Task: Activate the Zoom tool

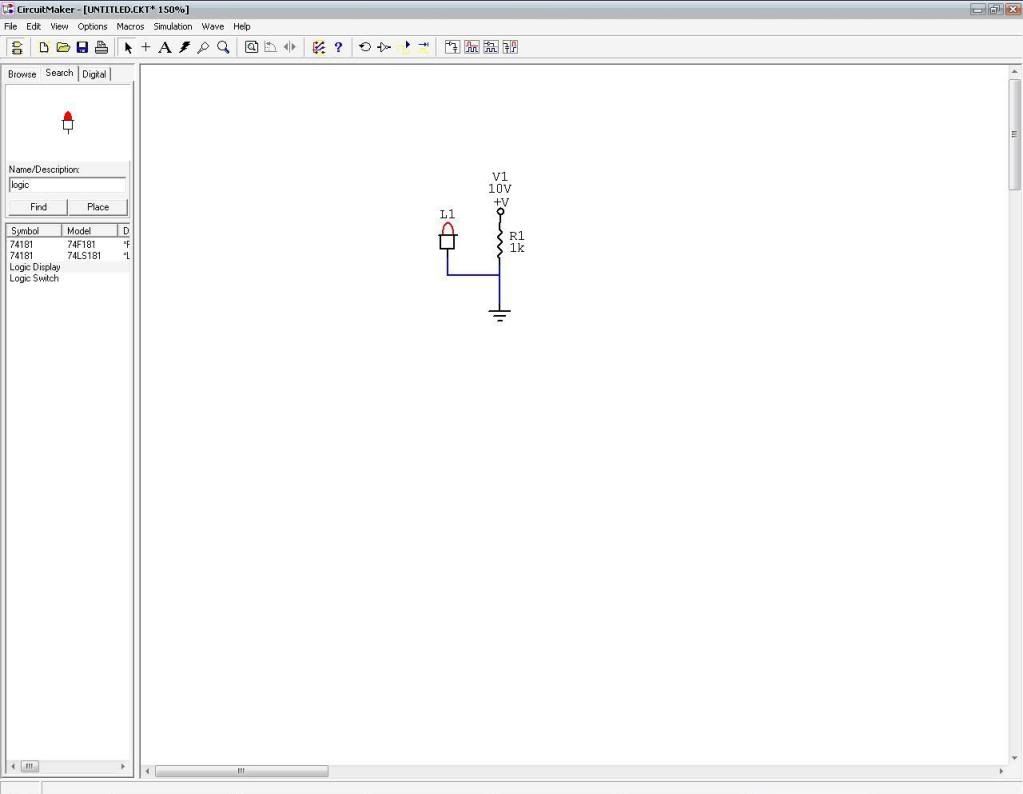Action: point(221,47)
